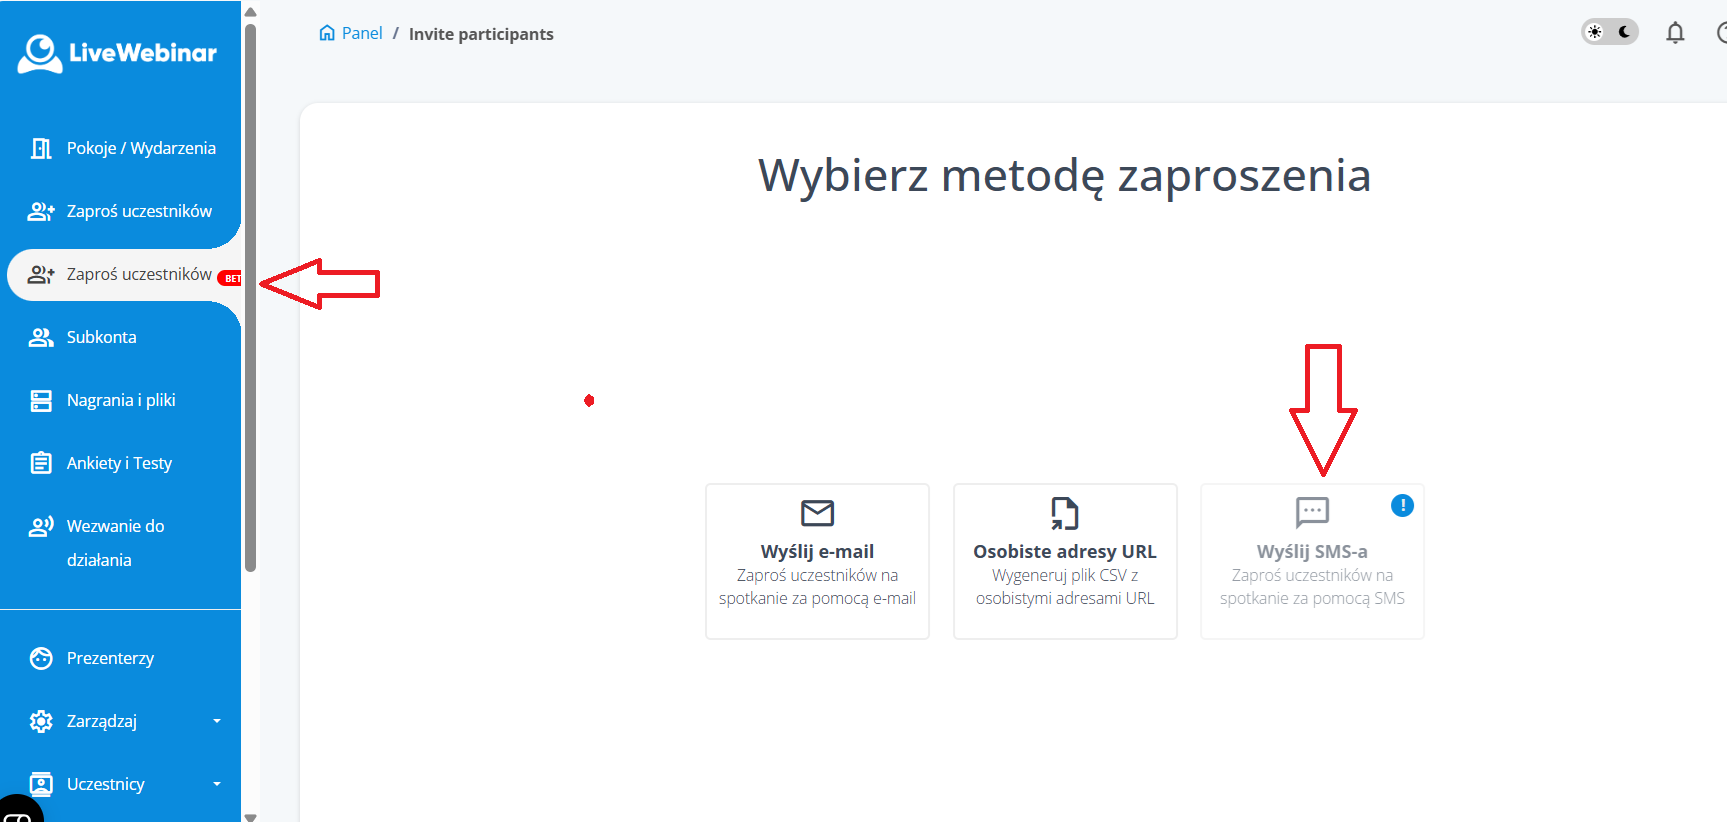1727x822 pixels.
Task: Choose the Wyślij e-mail invitation method
Action: 817,561
